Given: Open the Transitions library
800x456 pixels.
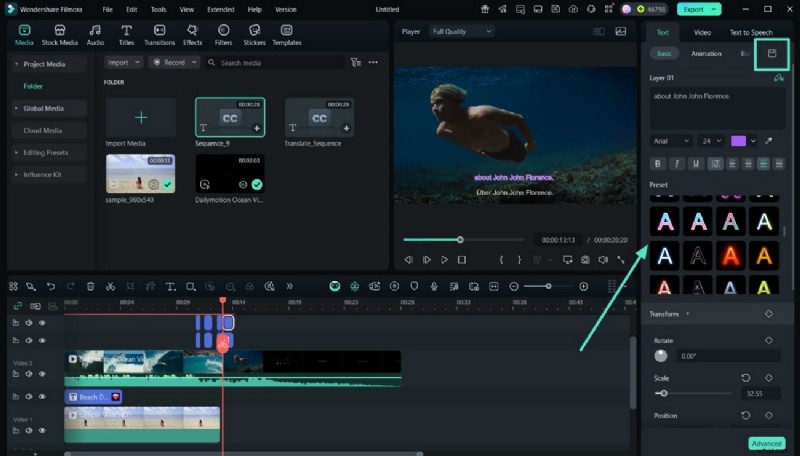Looking at the screenshot, I should 159,34.
